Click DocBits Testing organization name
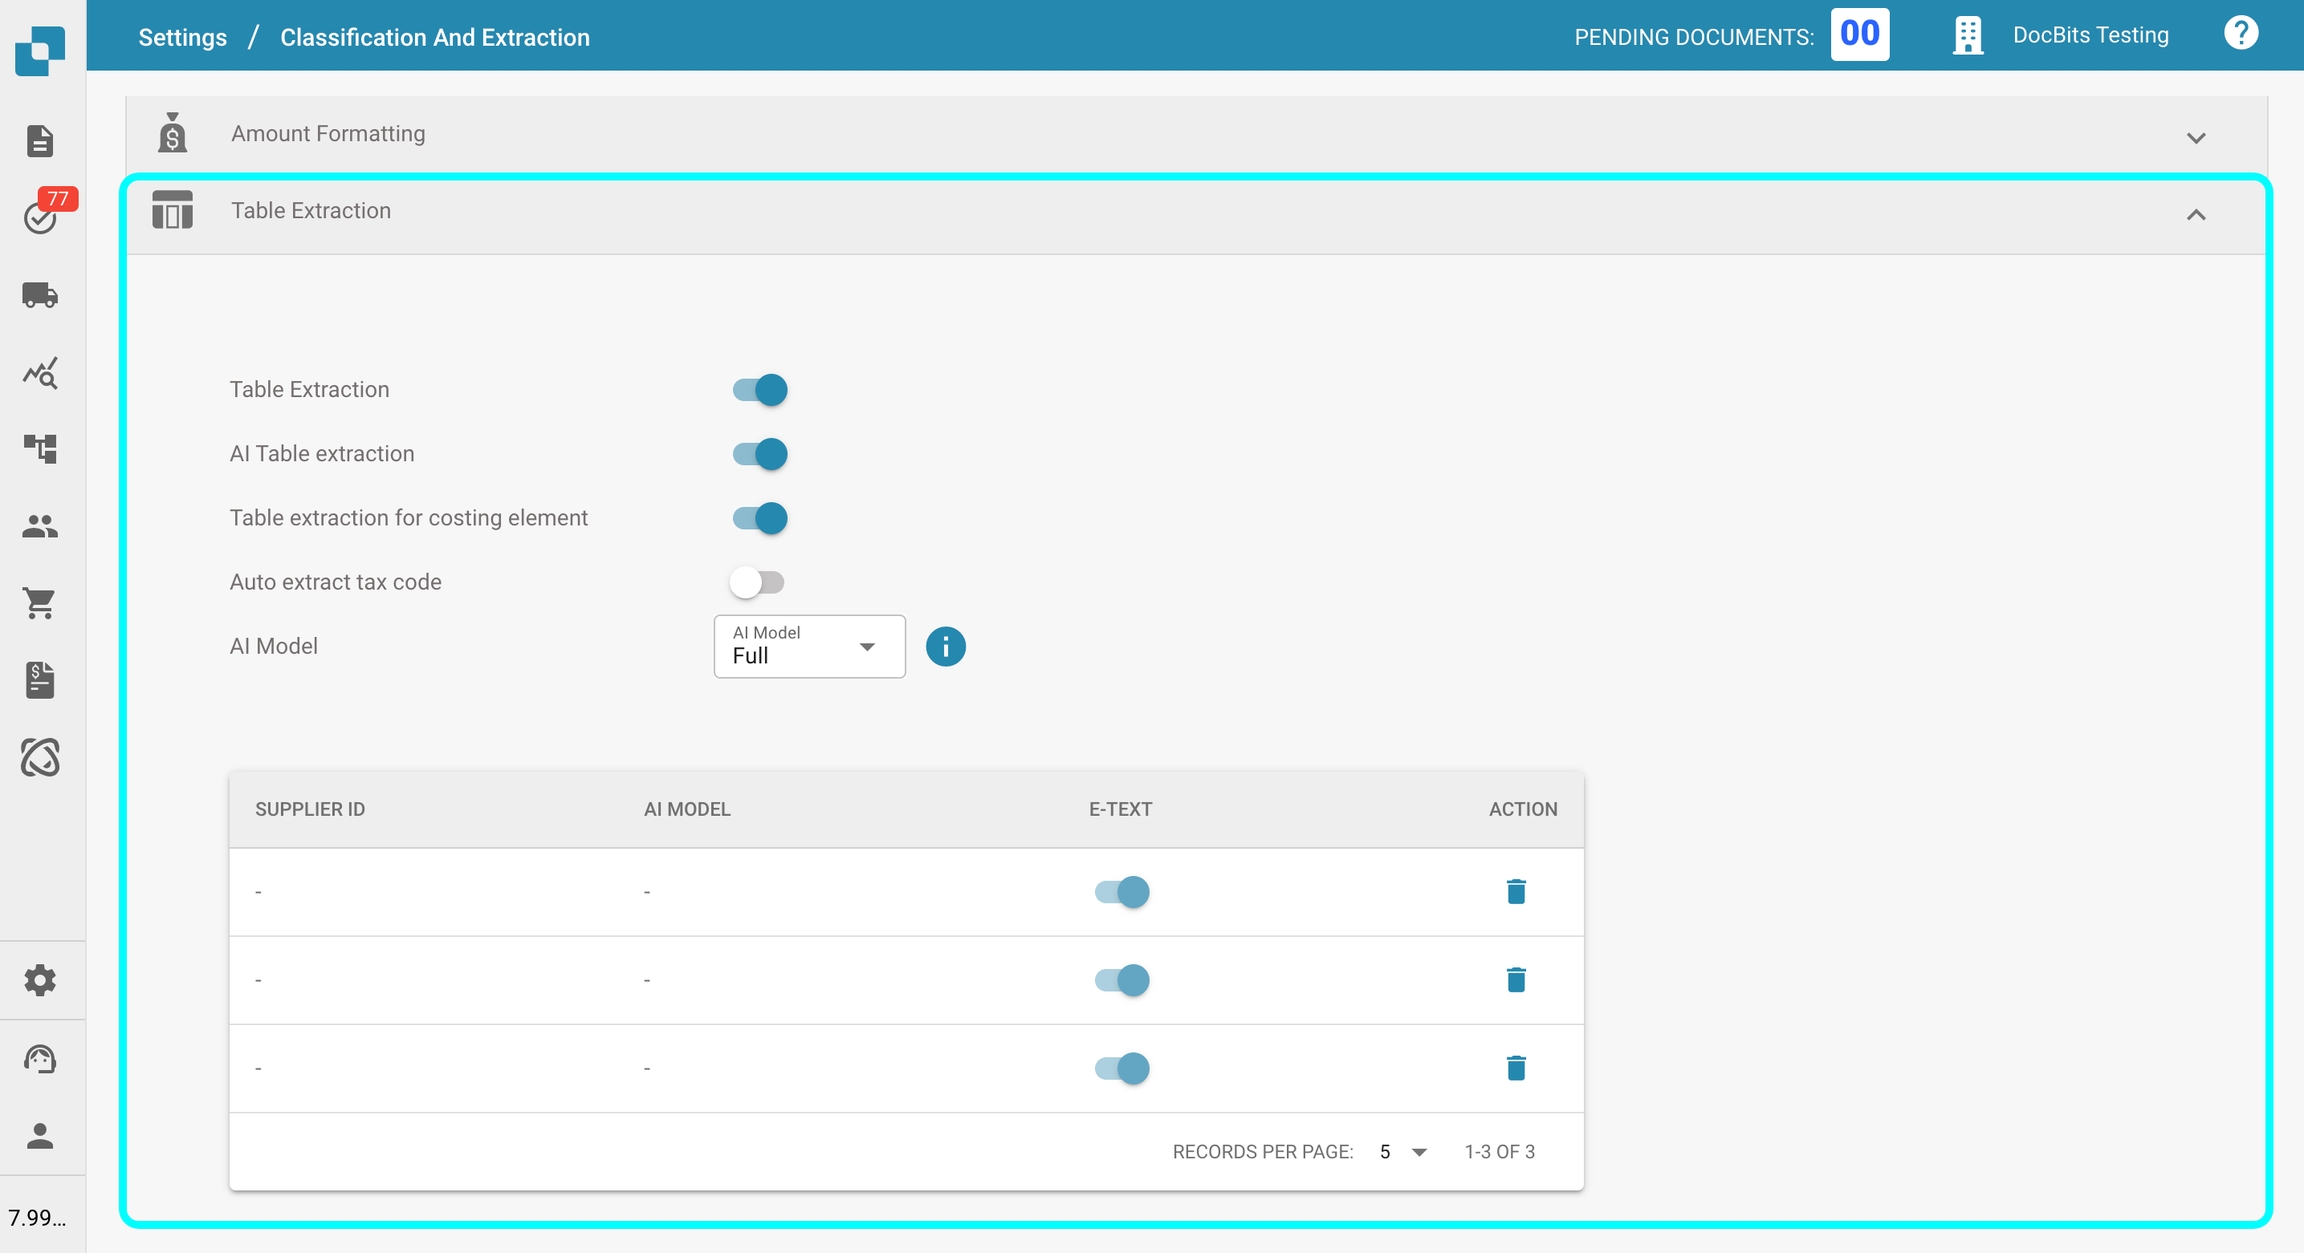2304x1253 pixels. 2090,35
